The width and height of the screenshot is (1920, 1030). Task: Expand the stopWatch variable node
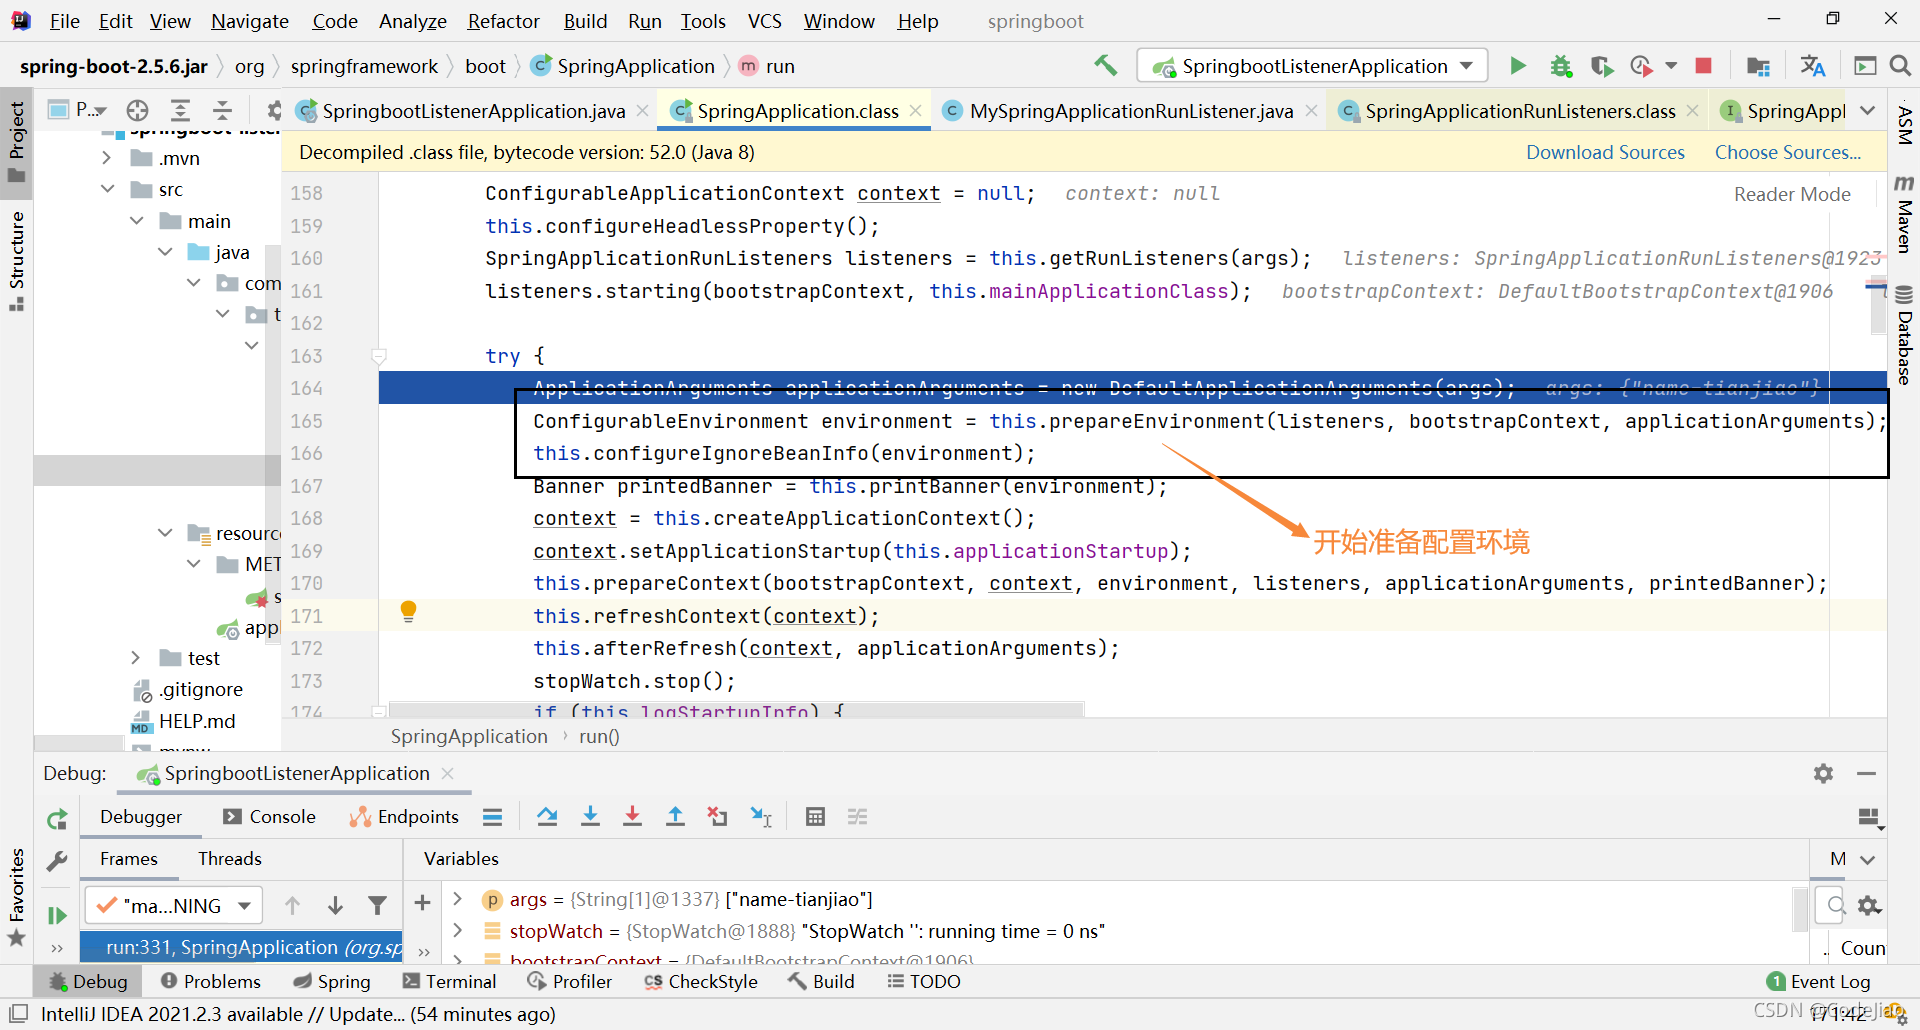pyautogui.click(x=458, y=930)
